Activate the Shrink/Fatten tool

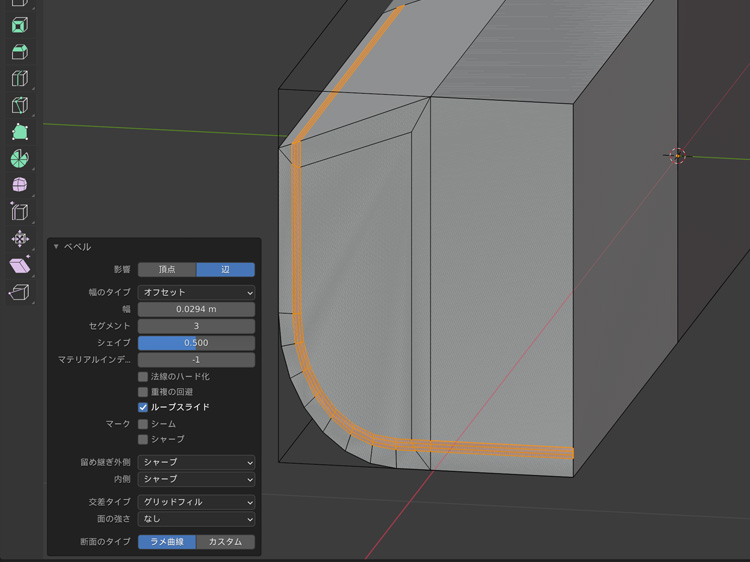19,239
